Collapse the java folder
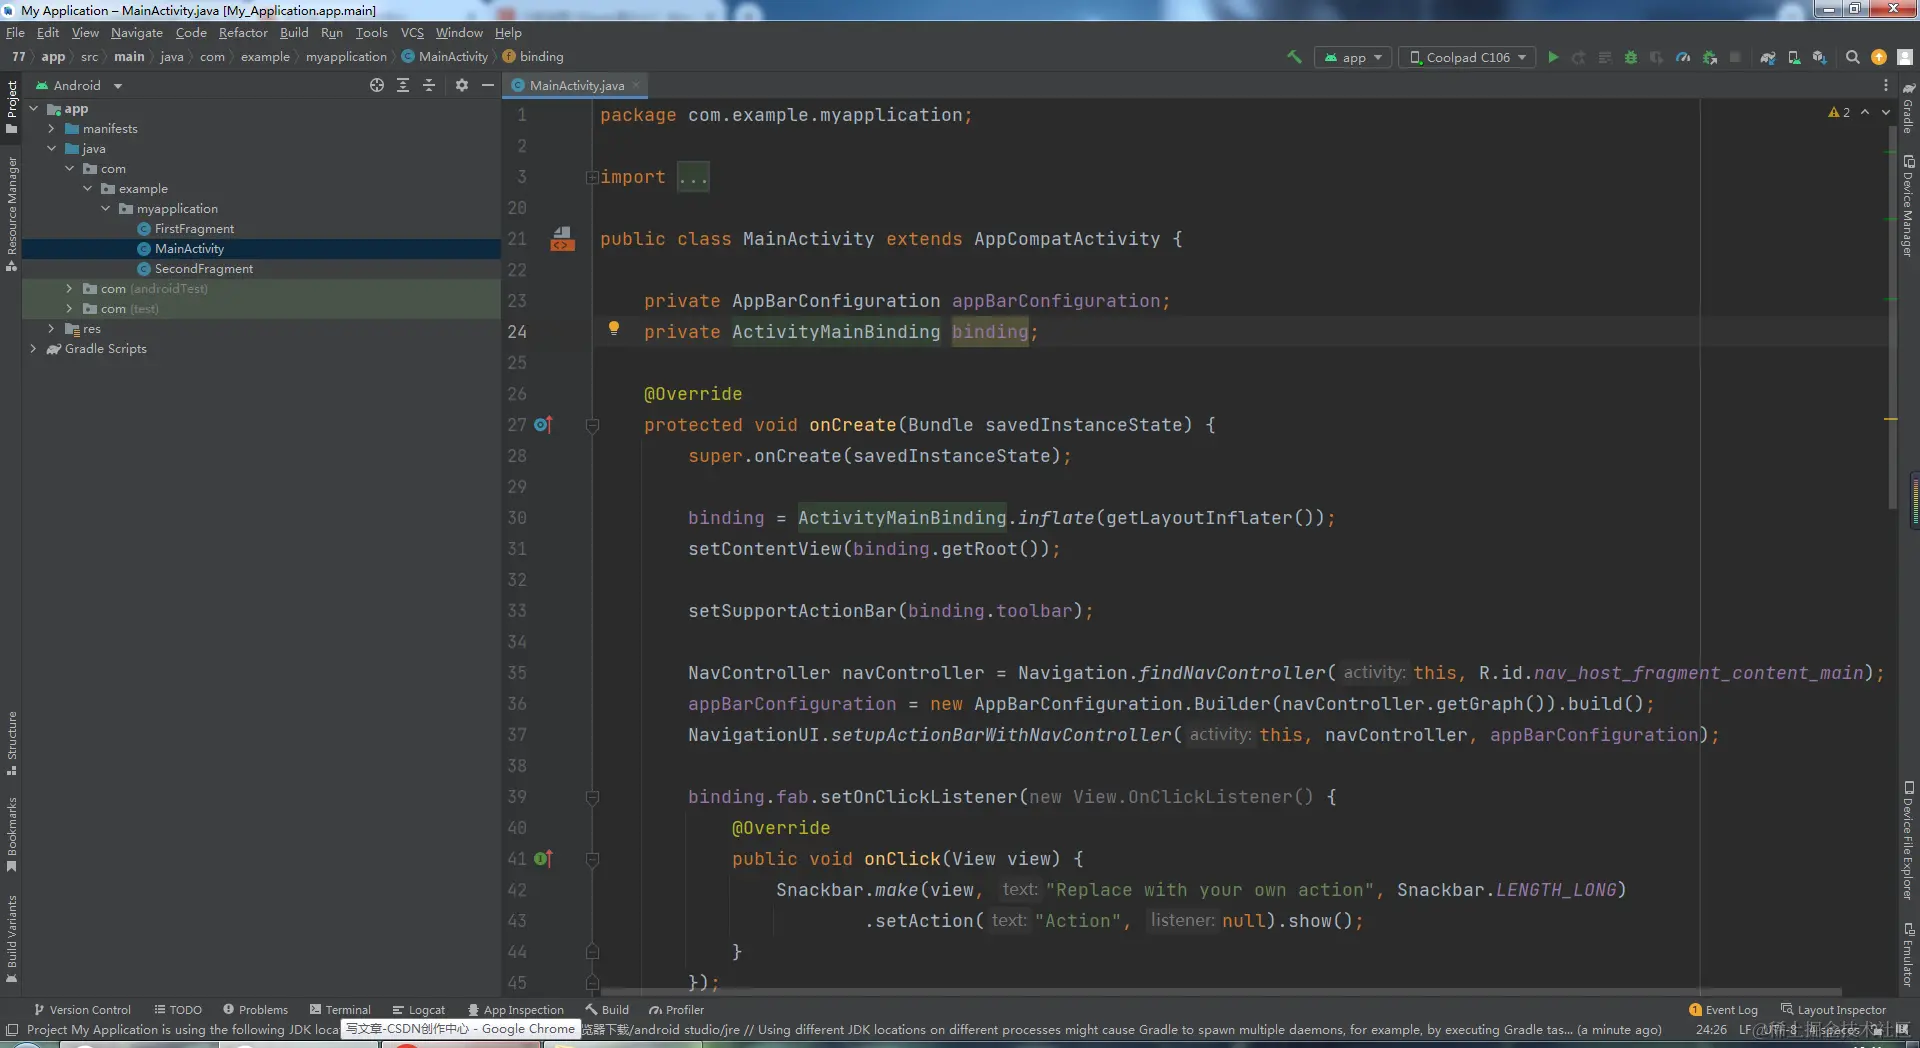 51,149
